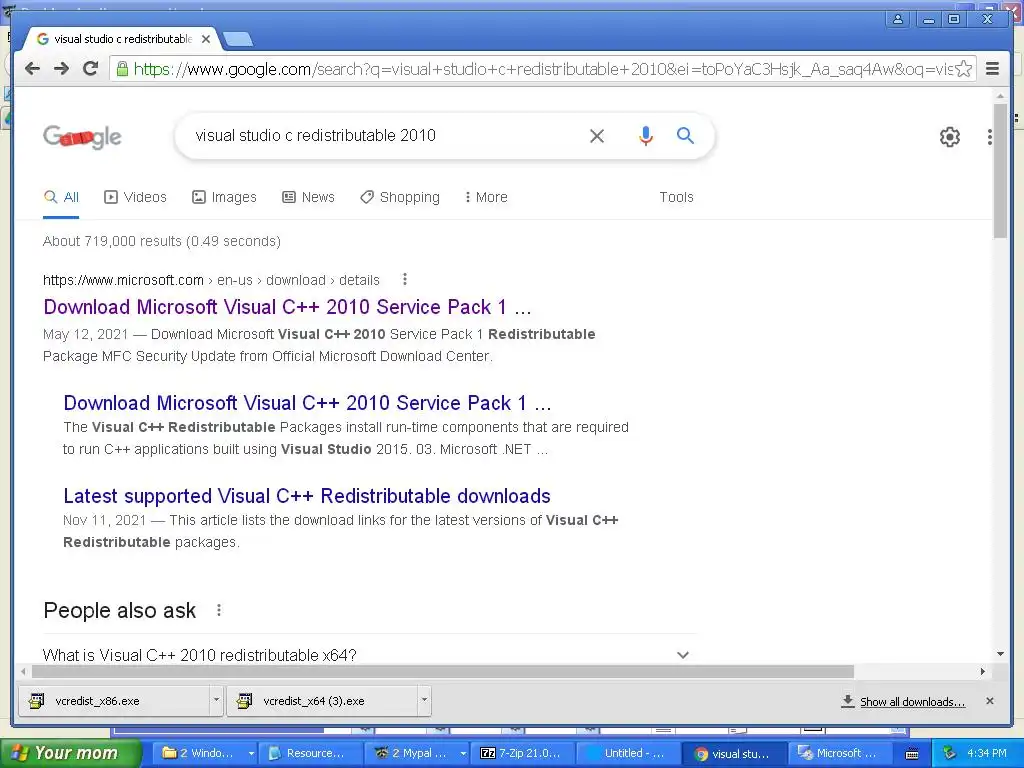Click the vertical scrollbar thumb
Image resolution: width=1024 pixels, height=768 pixels.
[x=1000, y=170]
